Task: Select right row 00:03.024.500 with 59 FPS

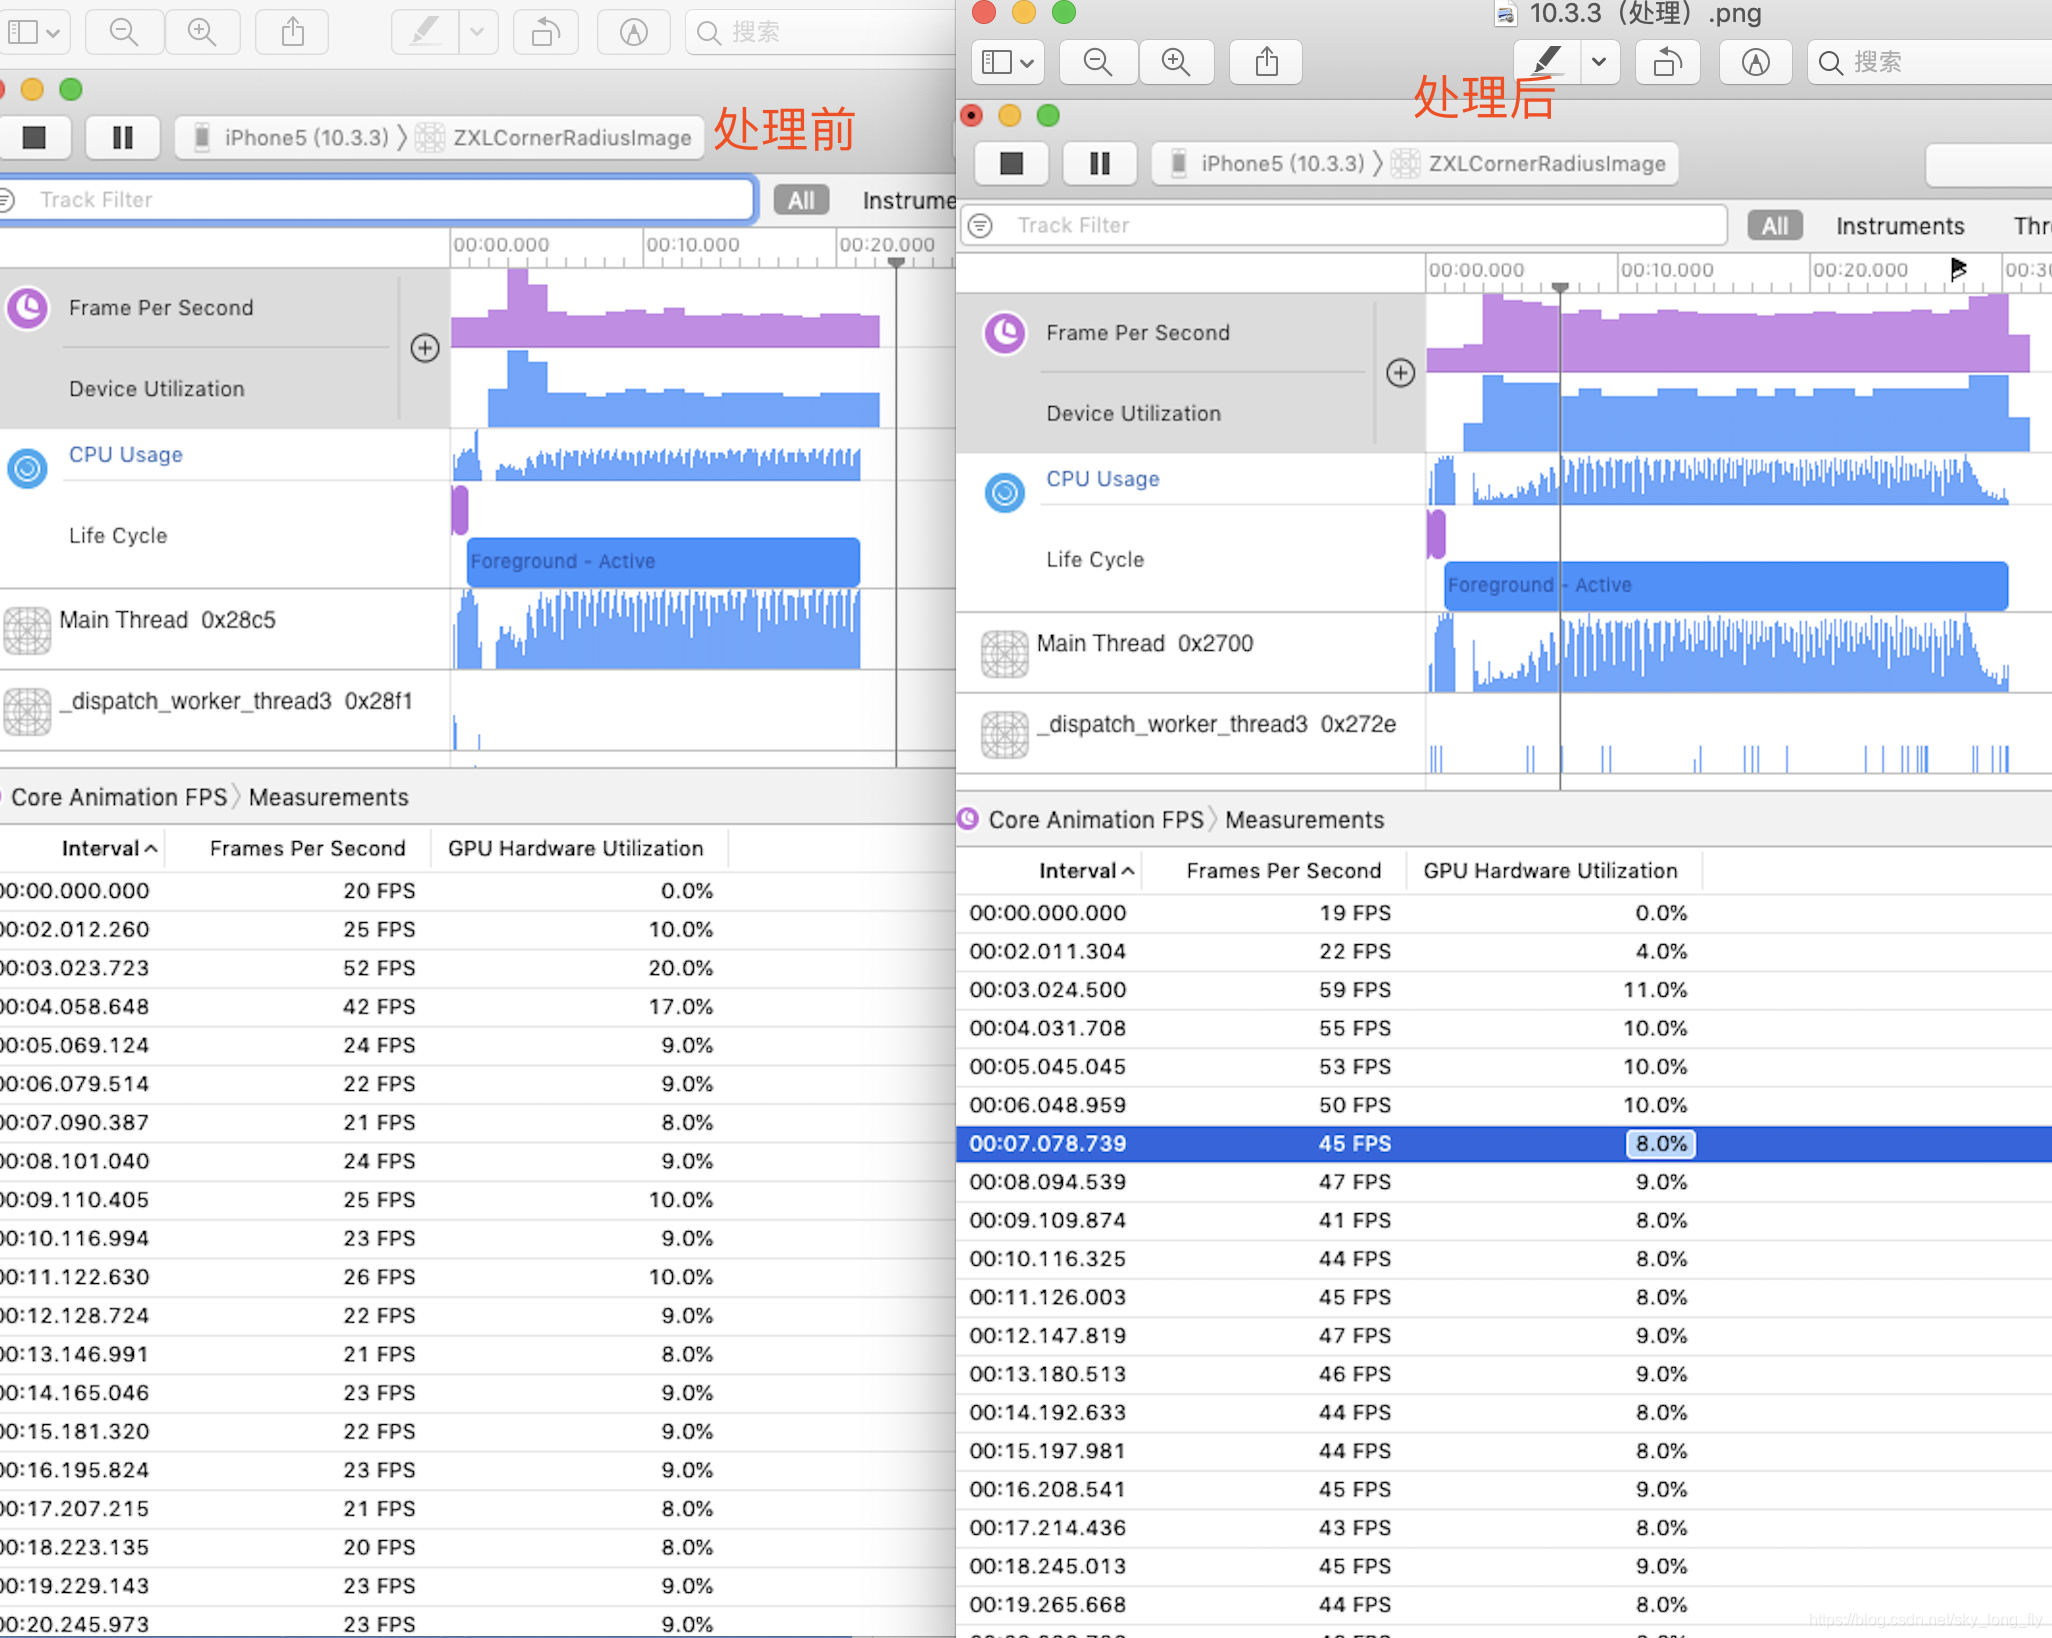Action: 1504,990
